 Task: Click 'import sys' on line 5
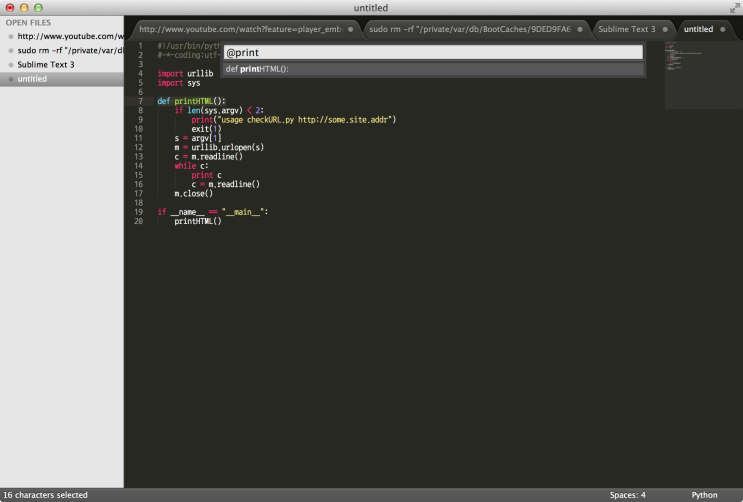[x=179, y=83]
